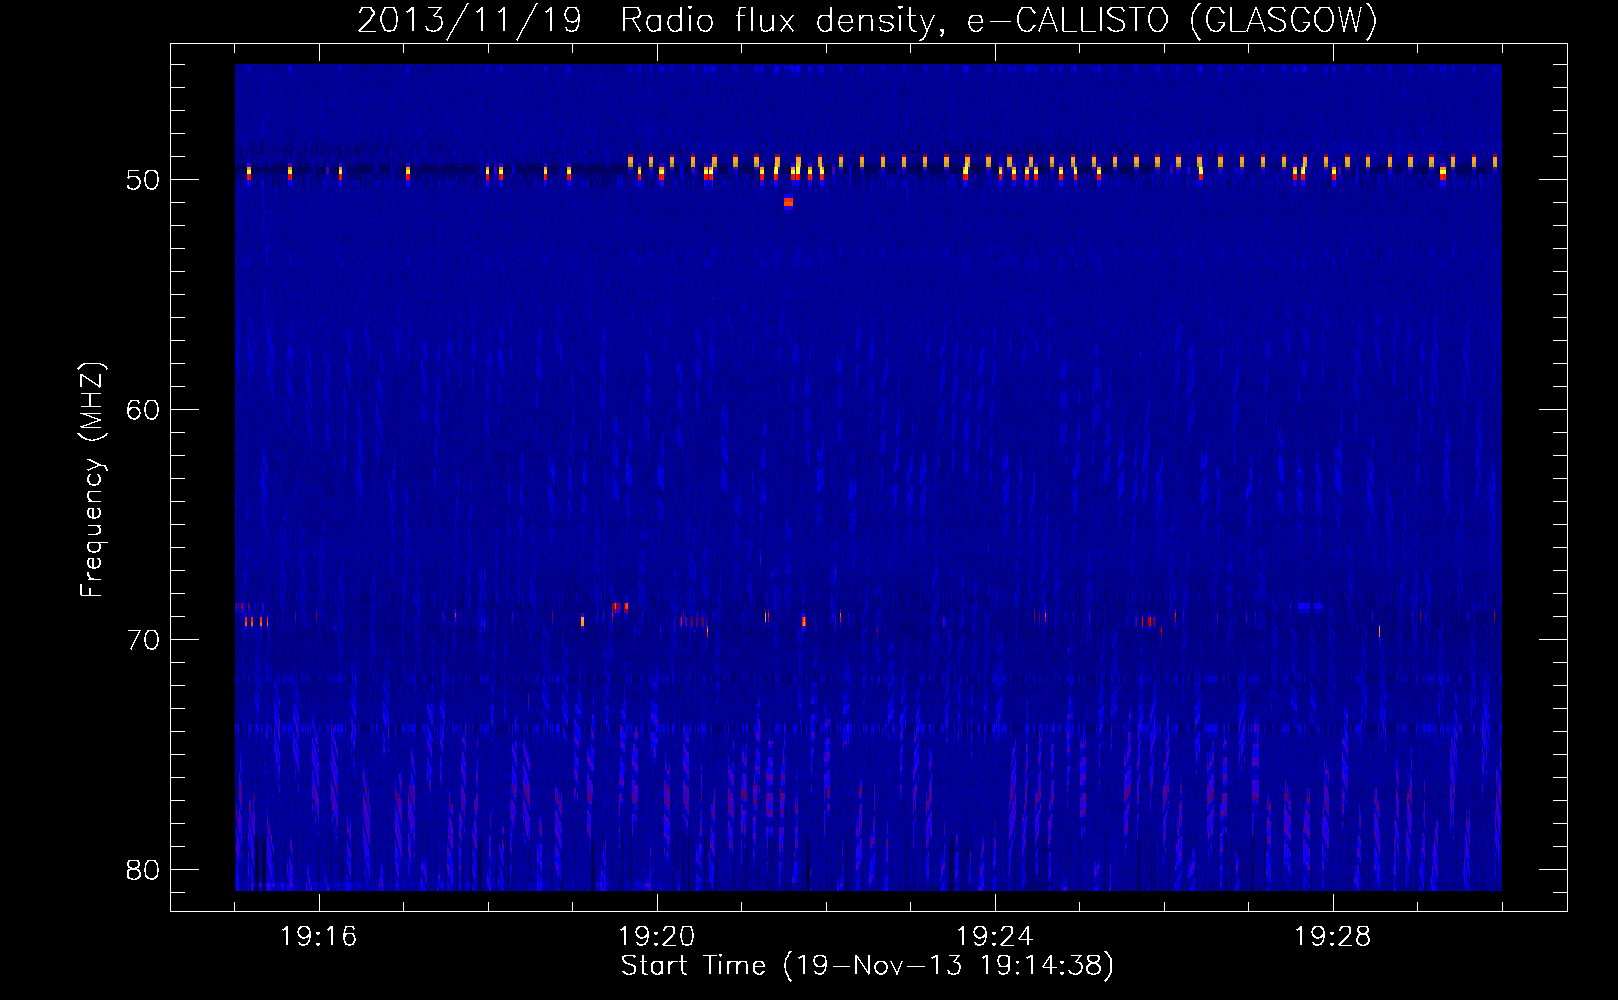Click the 'Start Time (19-Nov-13 19:14:38)' label
This screenshot has height=1000, width=1618.
pyautogui.click(x=868, y=966)
